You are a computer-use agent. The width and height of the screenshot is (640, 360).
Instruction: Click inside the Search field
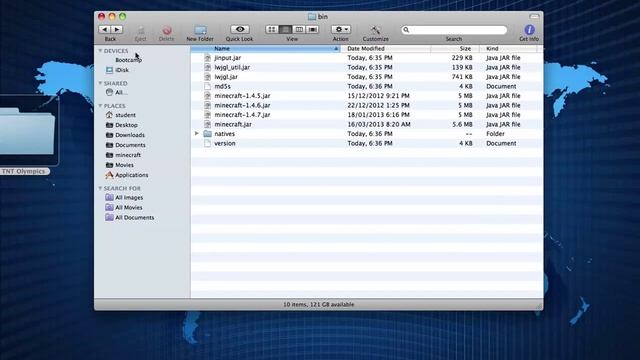pos(454,30)
